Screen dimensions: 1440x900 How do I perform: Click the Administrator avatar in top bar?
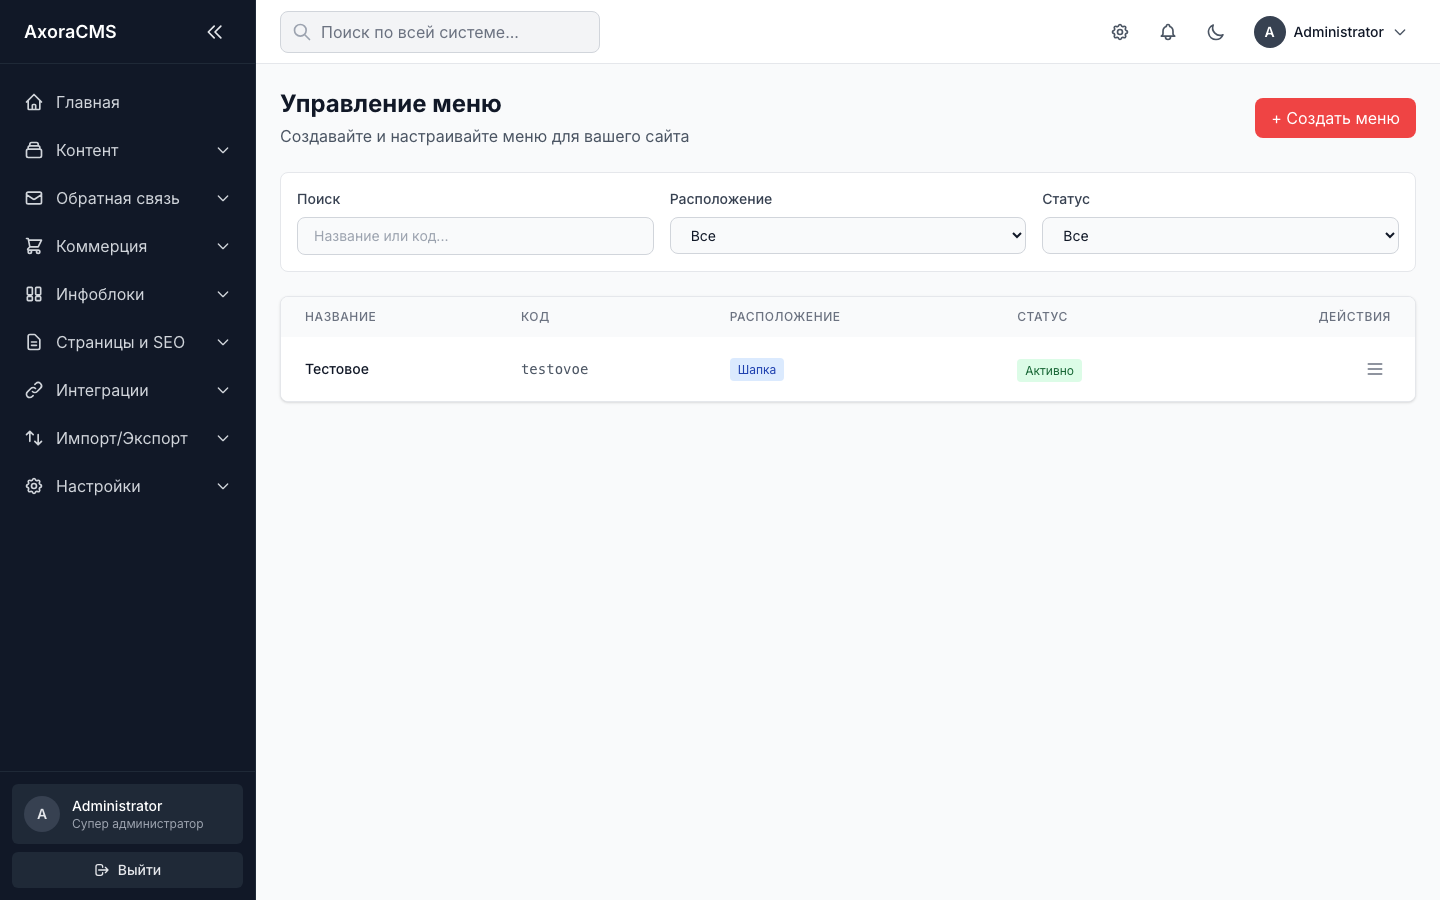click(1270, 32)
